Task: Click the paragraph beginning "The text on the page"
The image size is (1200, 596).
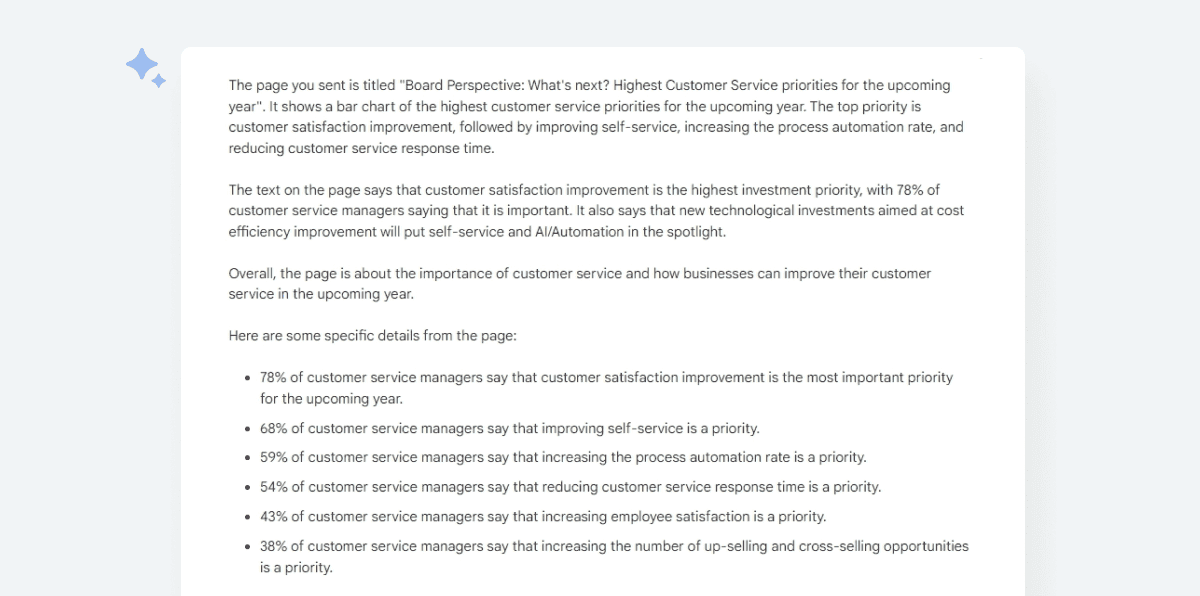Action: tap(596, 211)
